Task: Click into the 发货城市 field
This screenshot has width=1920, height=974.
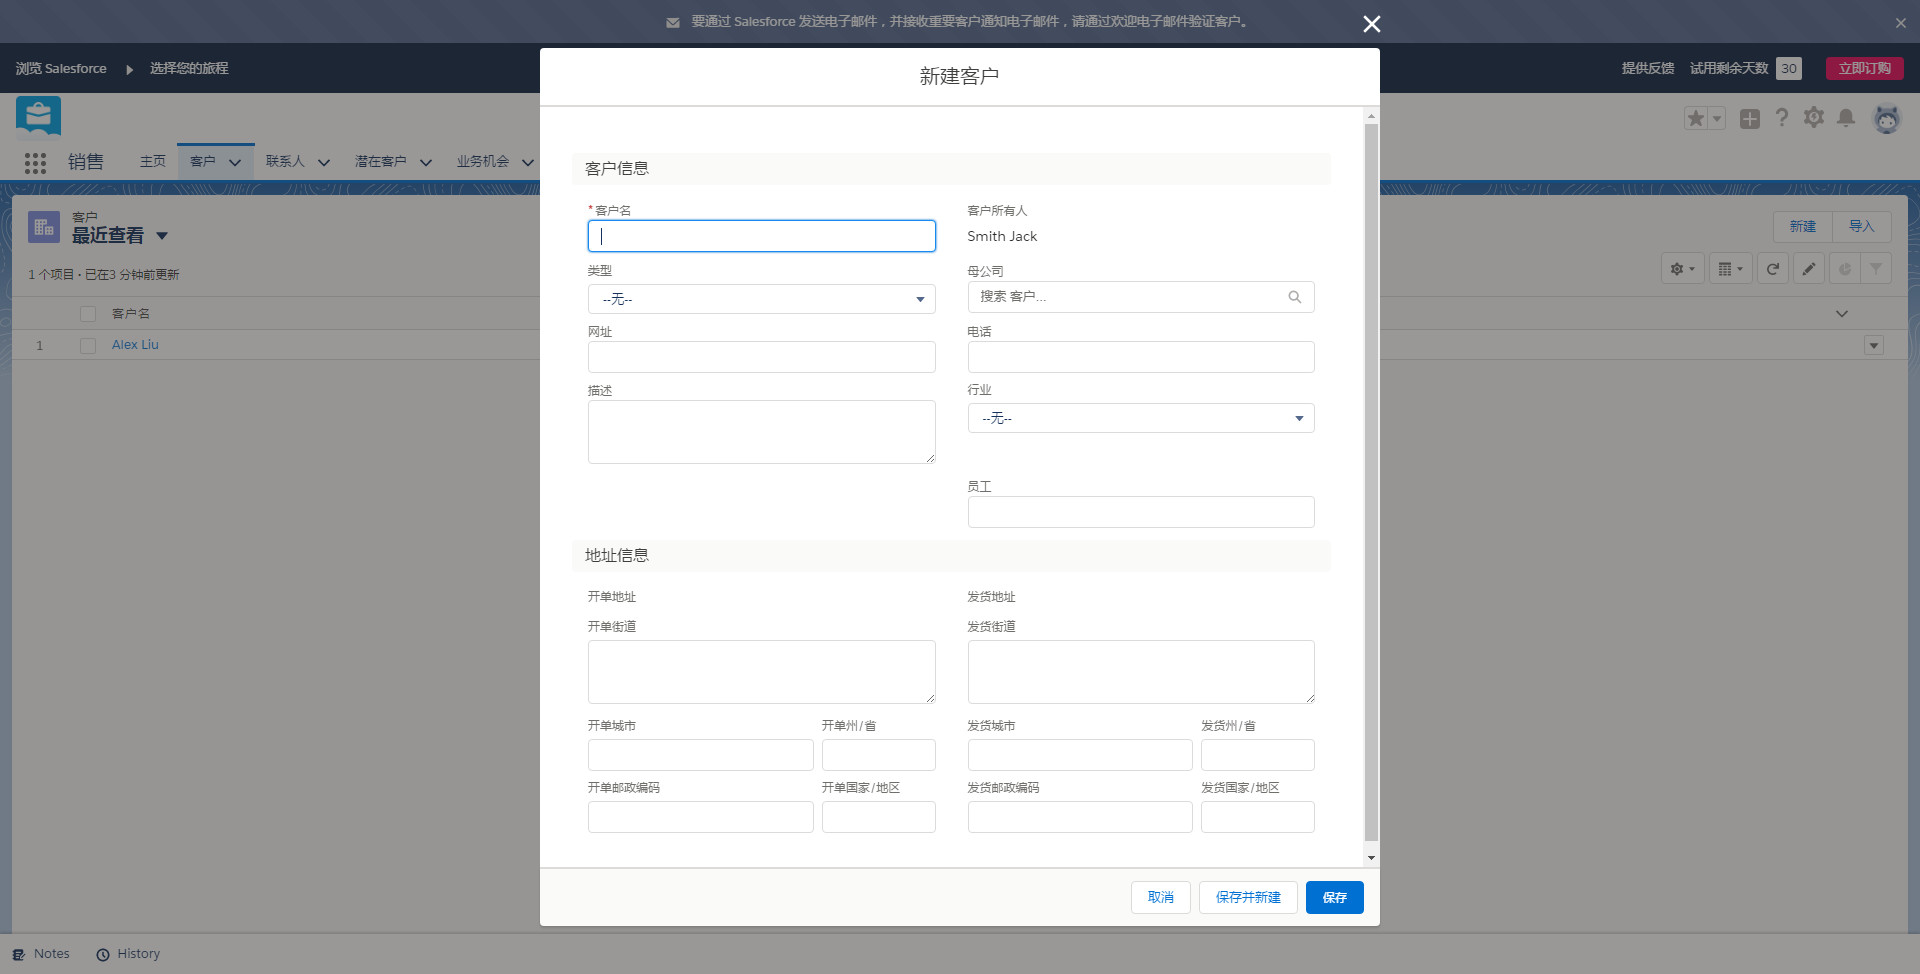Action: click(x=1080, y=755)
